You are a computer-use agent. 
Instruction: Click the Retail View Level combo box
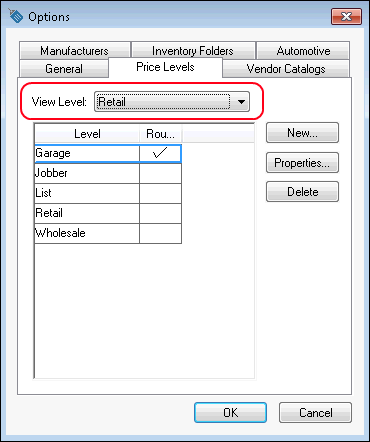tap(172, 102)
